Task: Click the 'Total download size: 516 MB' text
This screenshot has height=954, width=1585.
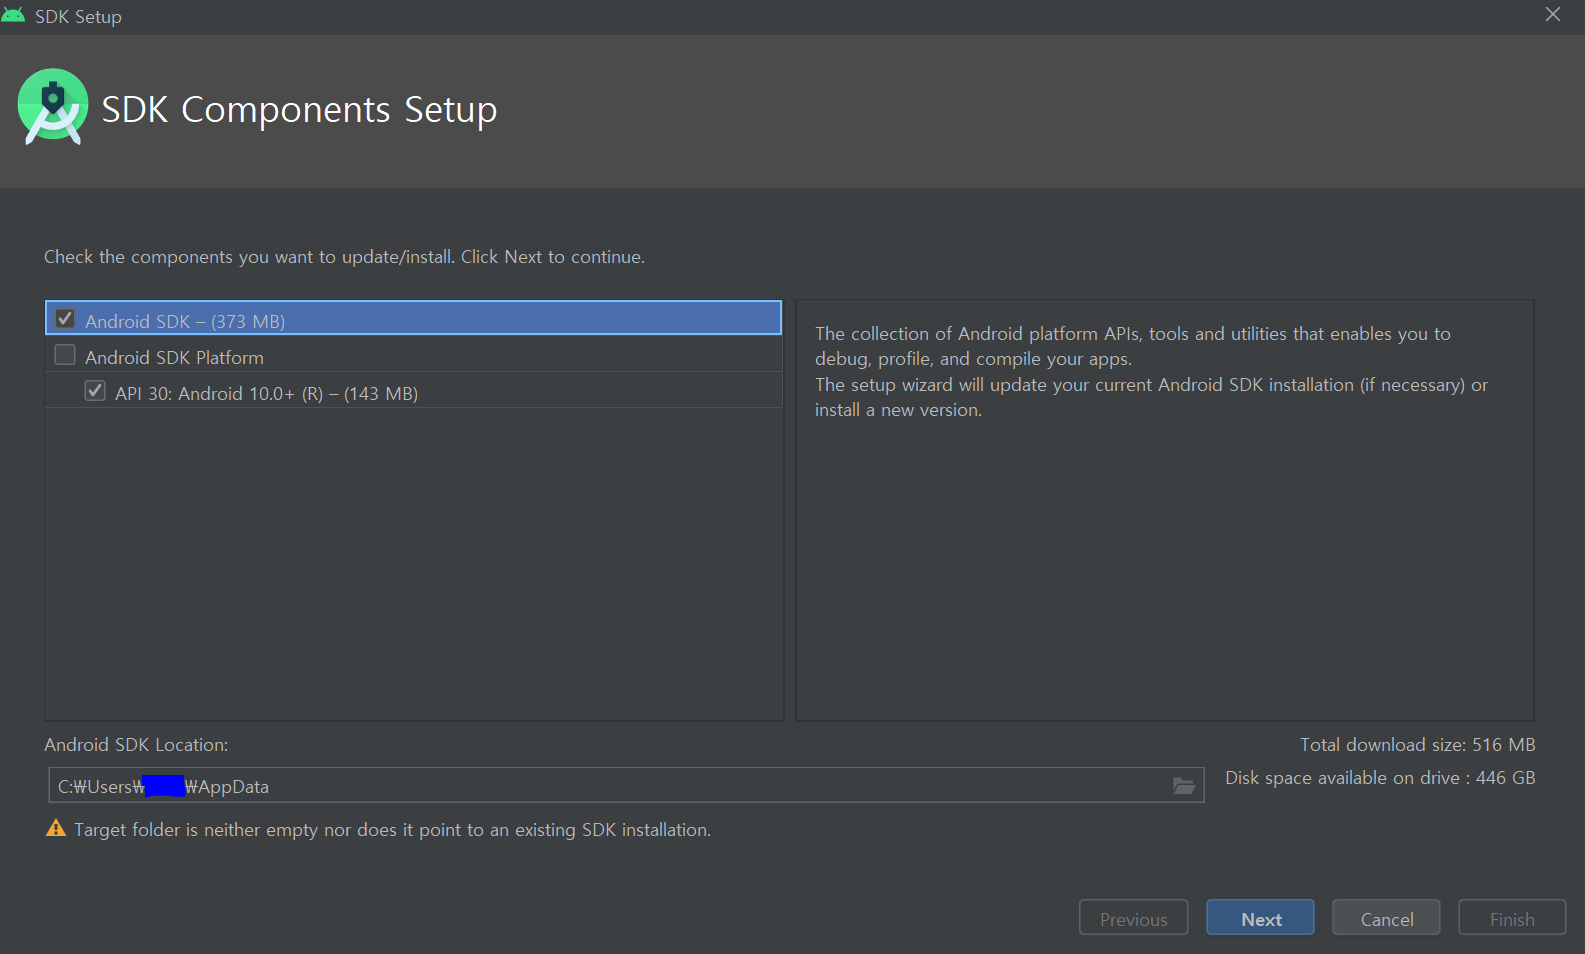Action: (1417, 745)
